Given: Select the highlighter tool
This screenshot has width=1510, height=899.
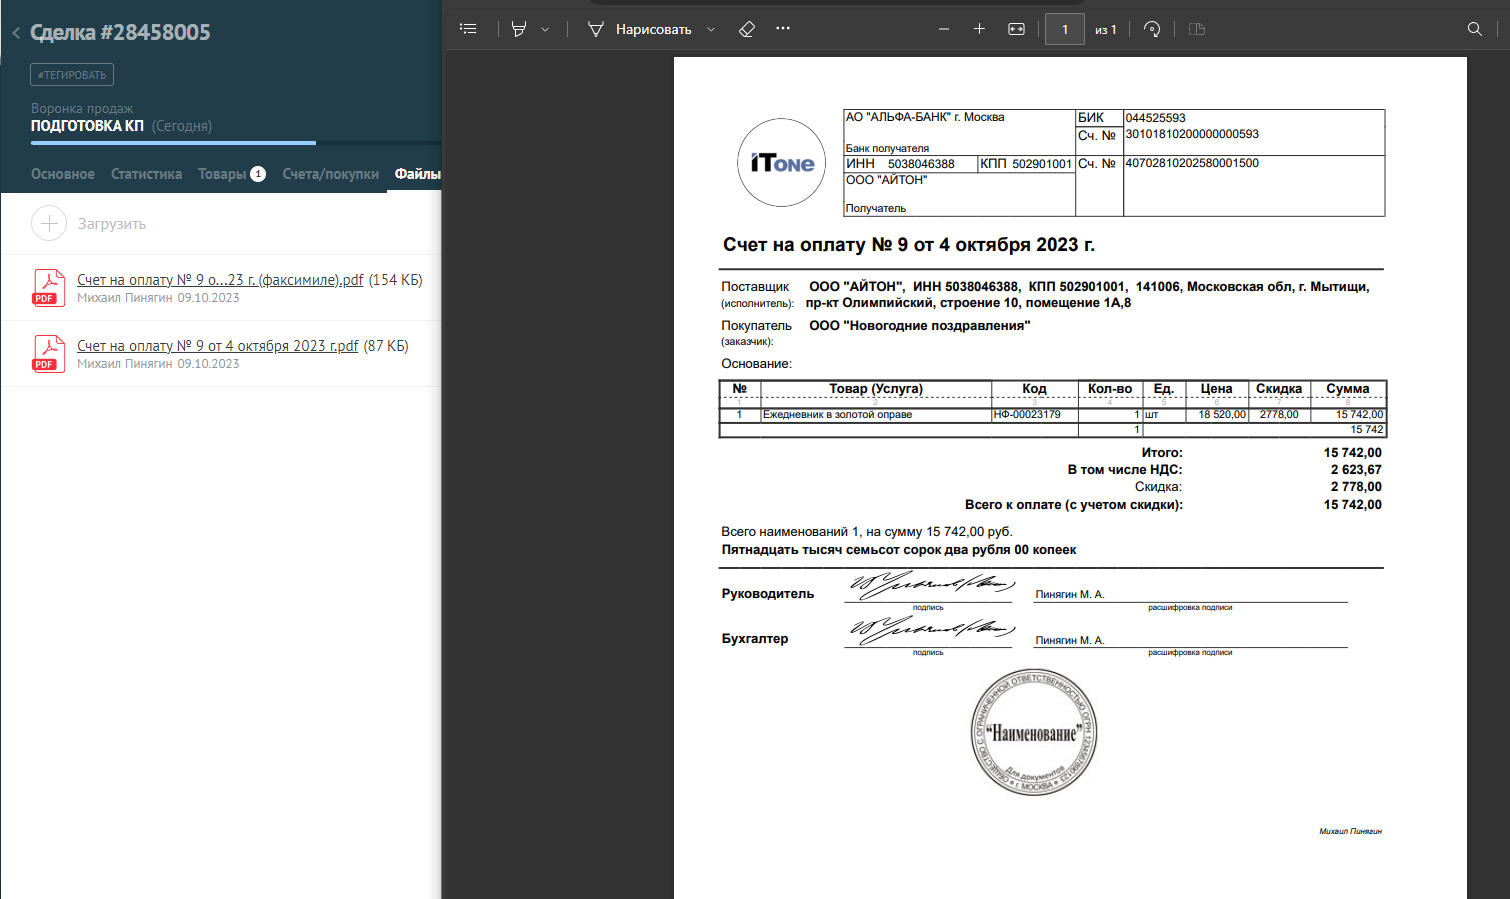Looking at the screenshot, I should click(x=519, y=29).
